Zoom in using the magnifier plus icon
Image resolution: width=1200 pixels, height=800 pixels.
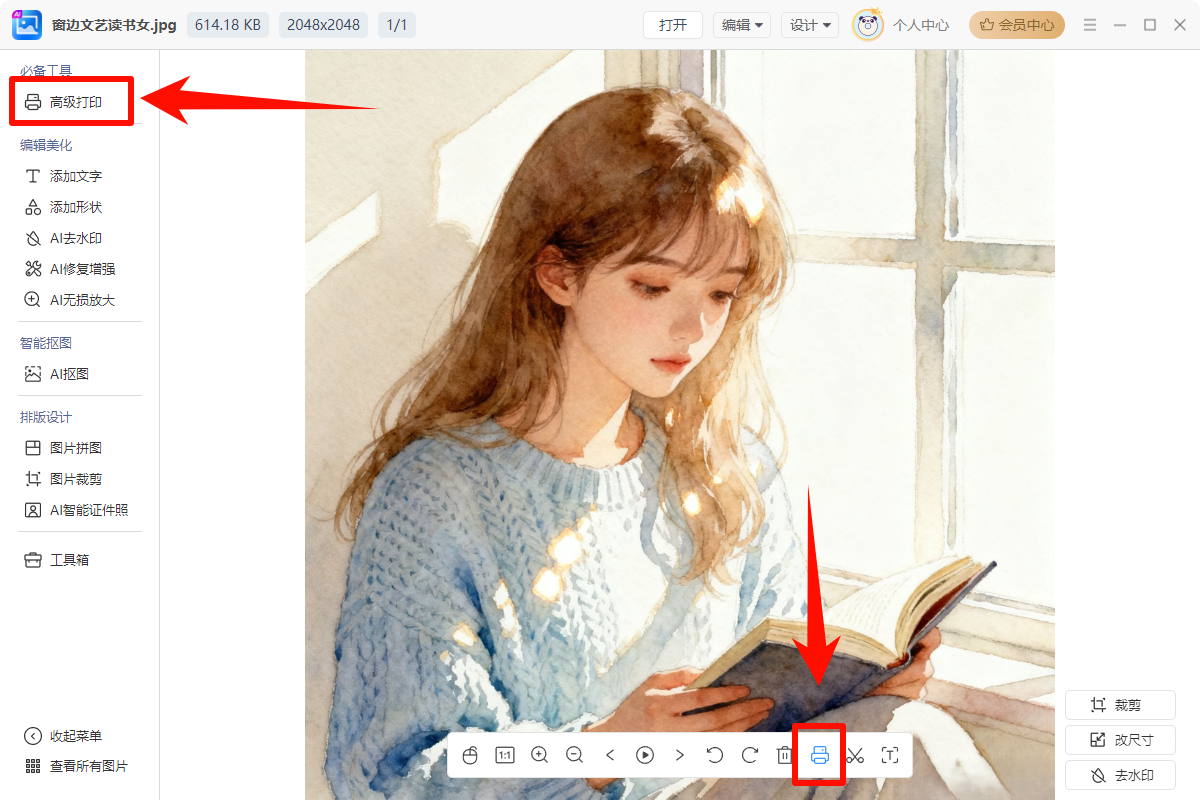point(540,755)
